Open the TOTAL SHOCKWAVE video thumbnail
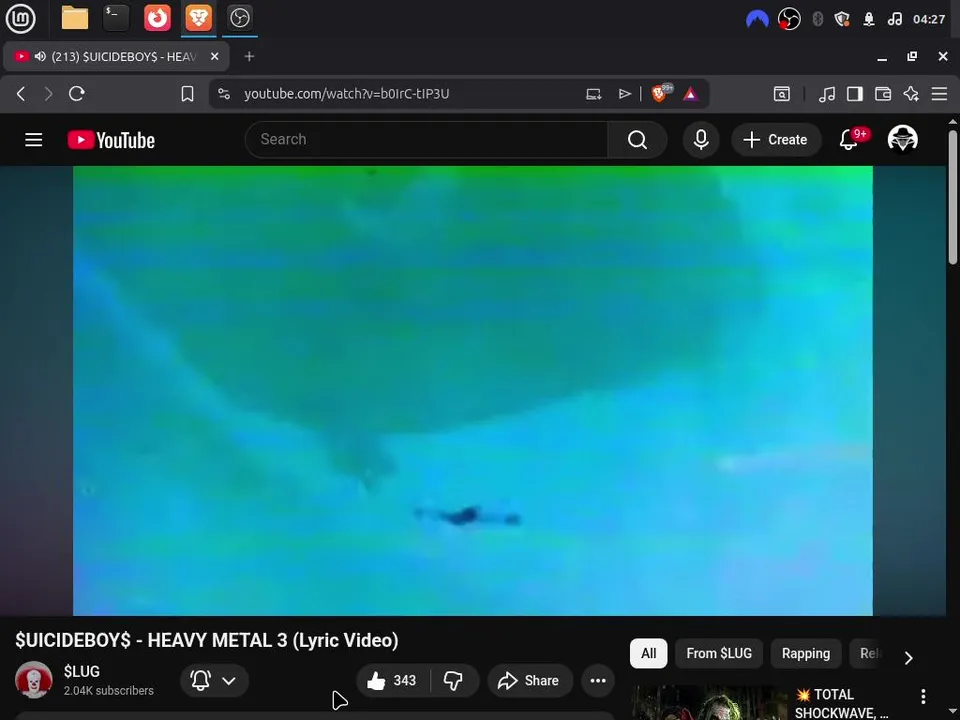Viewport: 960px width, 720px height. (x=709, y=703)
